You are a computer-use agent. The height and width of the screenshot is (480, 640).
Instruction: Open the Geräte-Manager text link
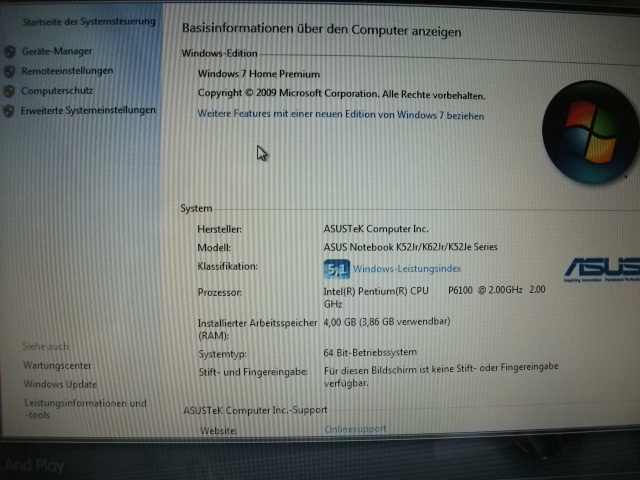point(57,51)
